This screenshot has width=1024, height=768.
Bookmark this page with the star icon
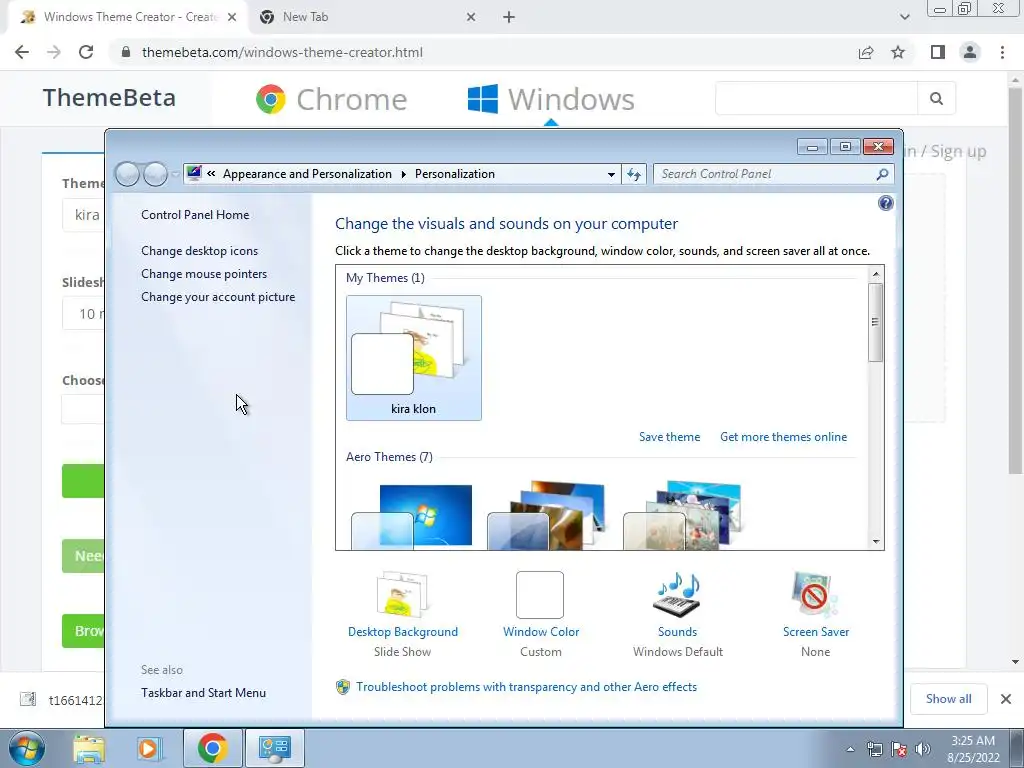898,52
